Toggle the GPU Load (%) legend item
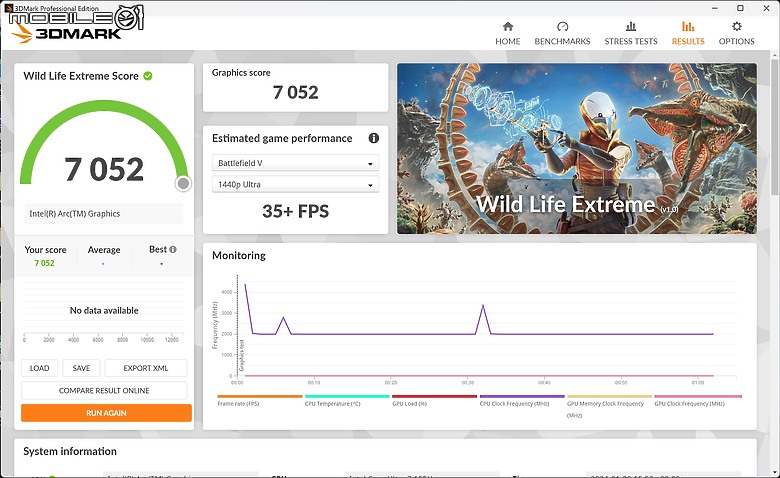Screen dimensions: 780x478 [x=434, y=400]
